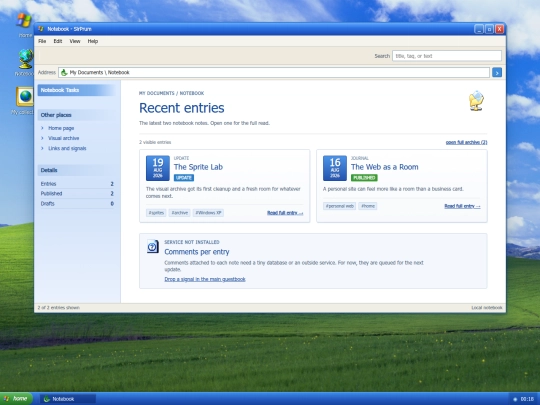This screenshot has width=540, height=405.
Task: Follow Drop a signal in the main guestbook
Action: click(205, 279)
